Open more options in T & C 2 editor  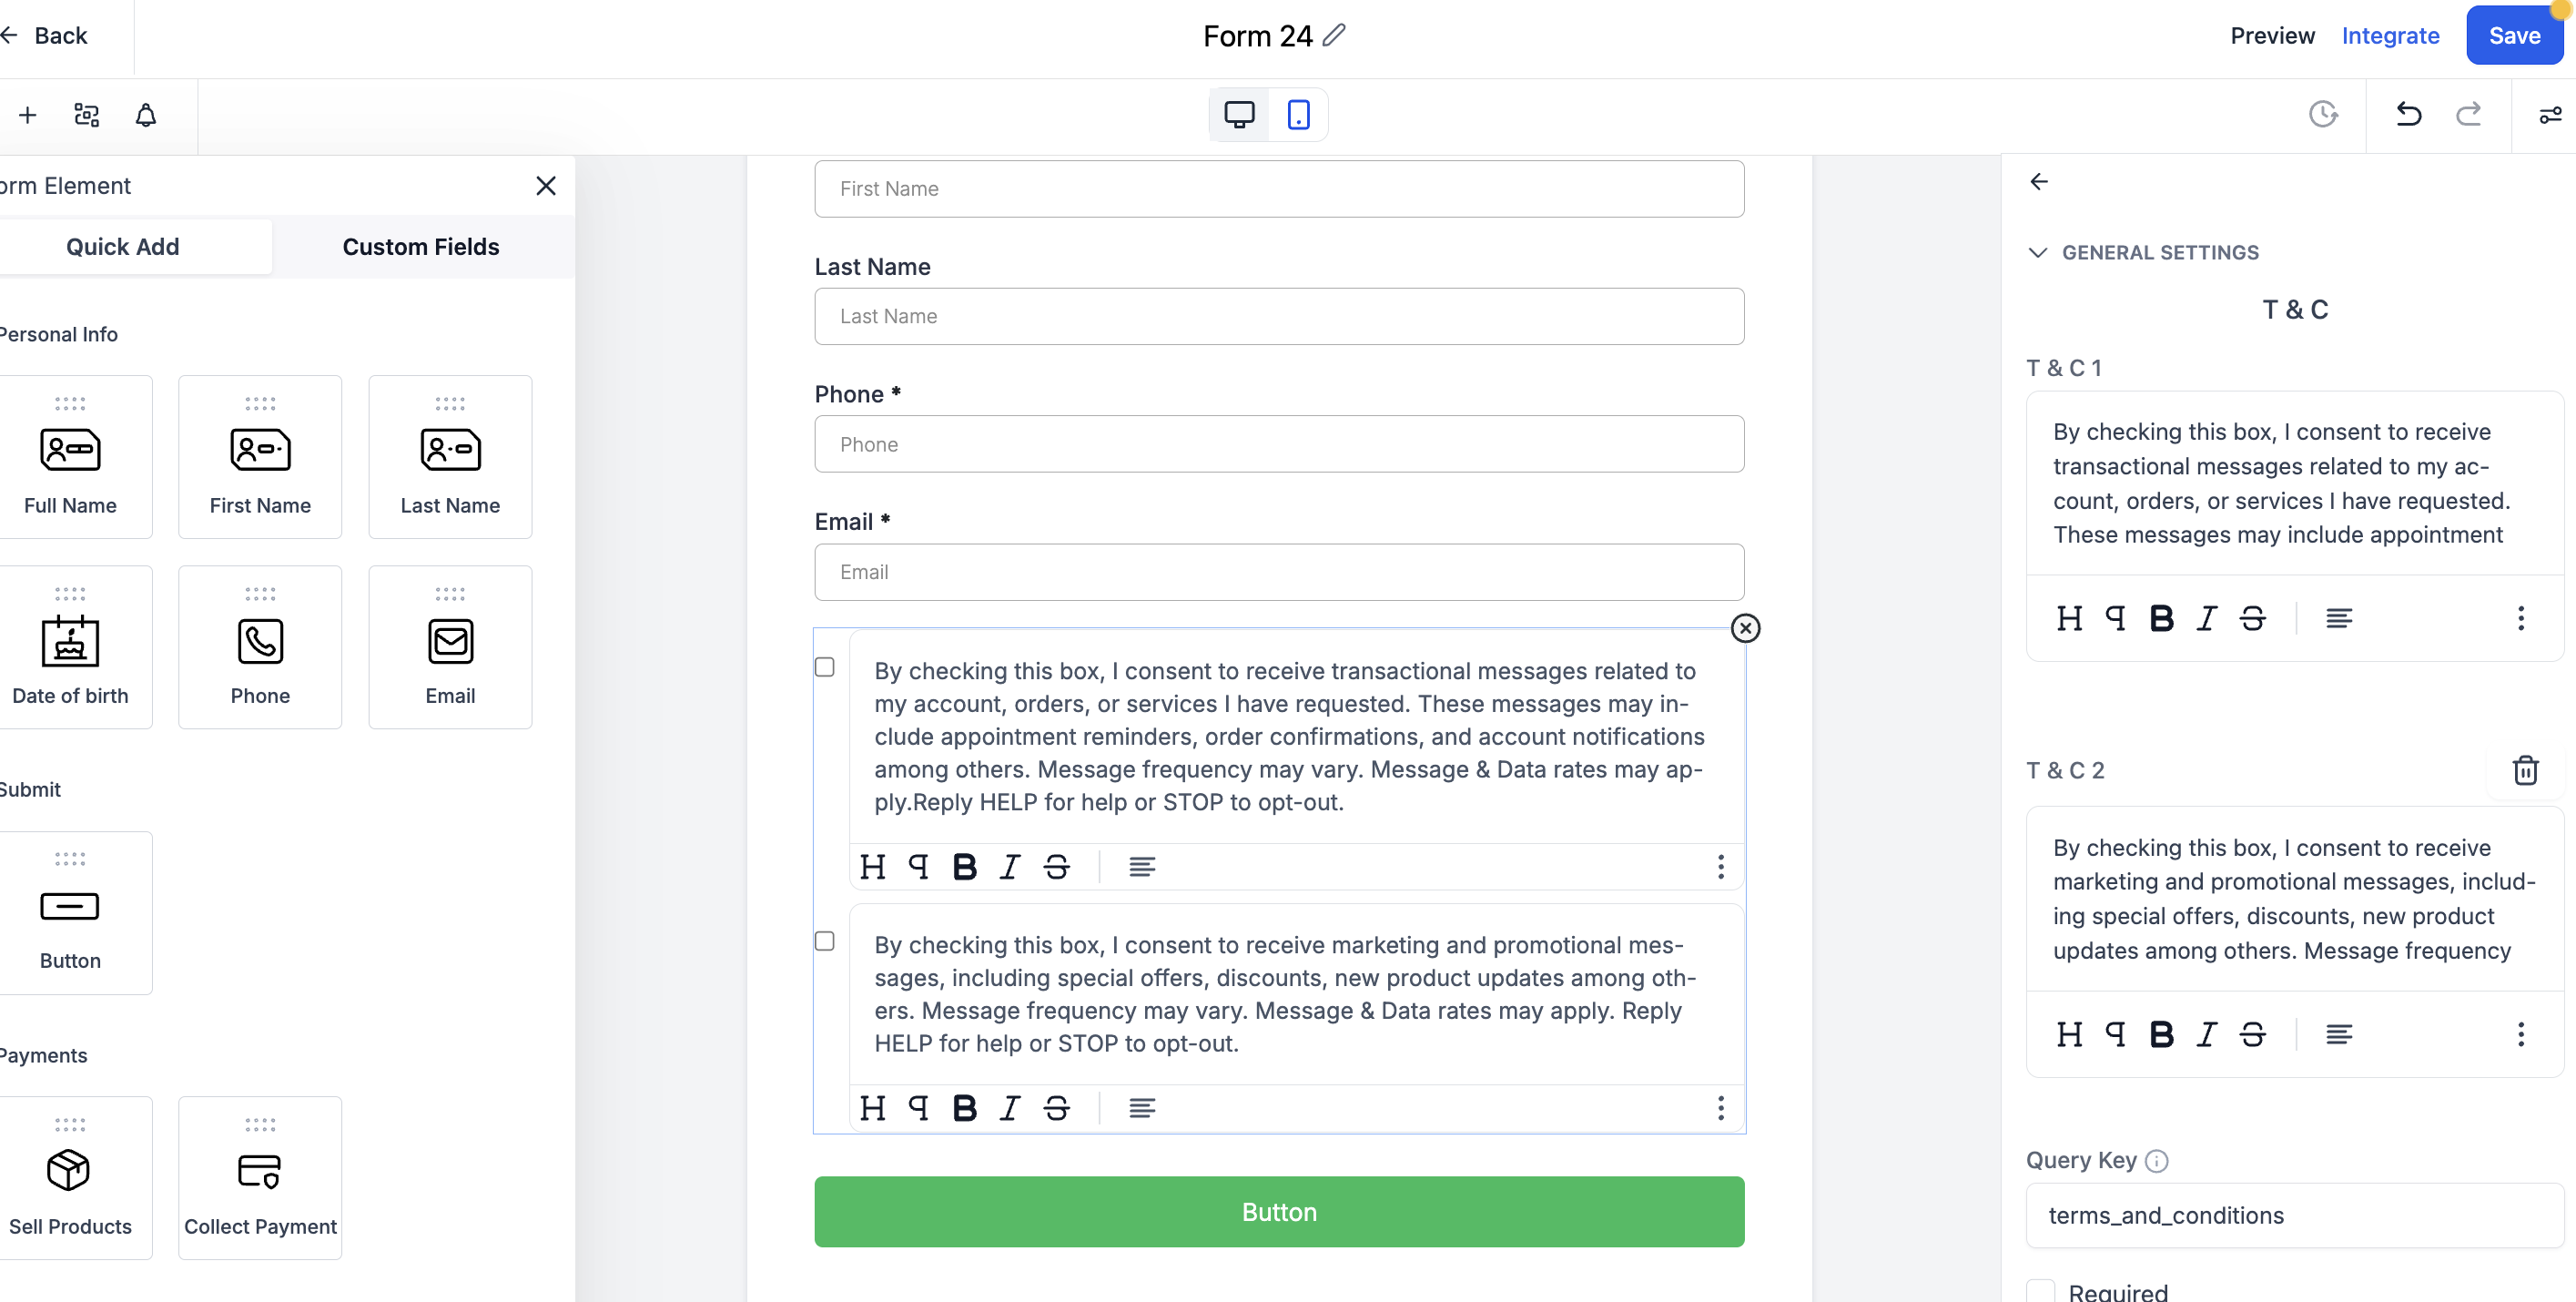click(x=2520, y=1034)
